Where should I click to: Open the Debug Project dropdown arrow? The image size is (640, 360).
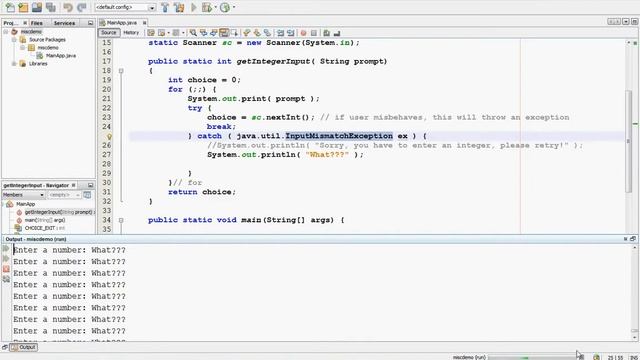[x=215, y=7]
